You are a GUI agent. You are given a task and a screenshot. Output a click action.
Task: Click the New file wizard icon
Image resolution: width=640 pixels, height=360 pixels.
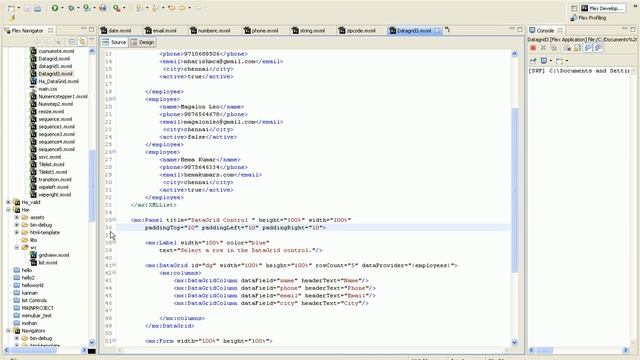pos(11,8)
